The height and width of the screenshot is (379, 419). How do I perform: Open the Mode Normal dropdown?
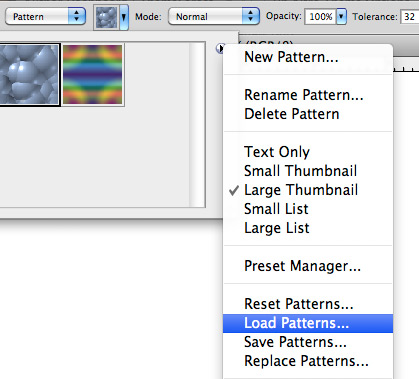tap(214, 16)
